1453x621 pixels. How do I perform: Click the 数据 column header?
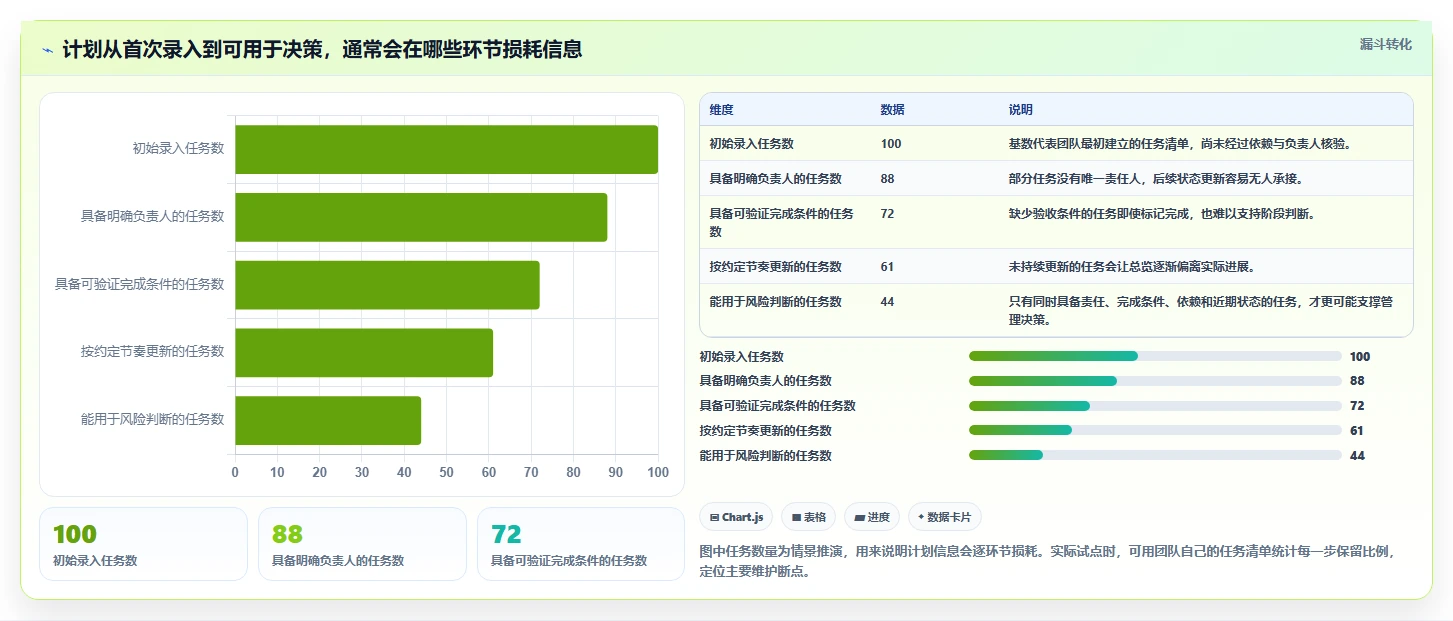click(892, 110)
